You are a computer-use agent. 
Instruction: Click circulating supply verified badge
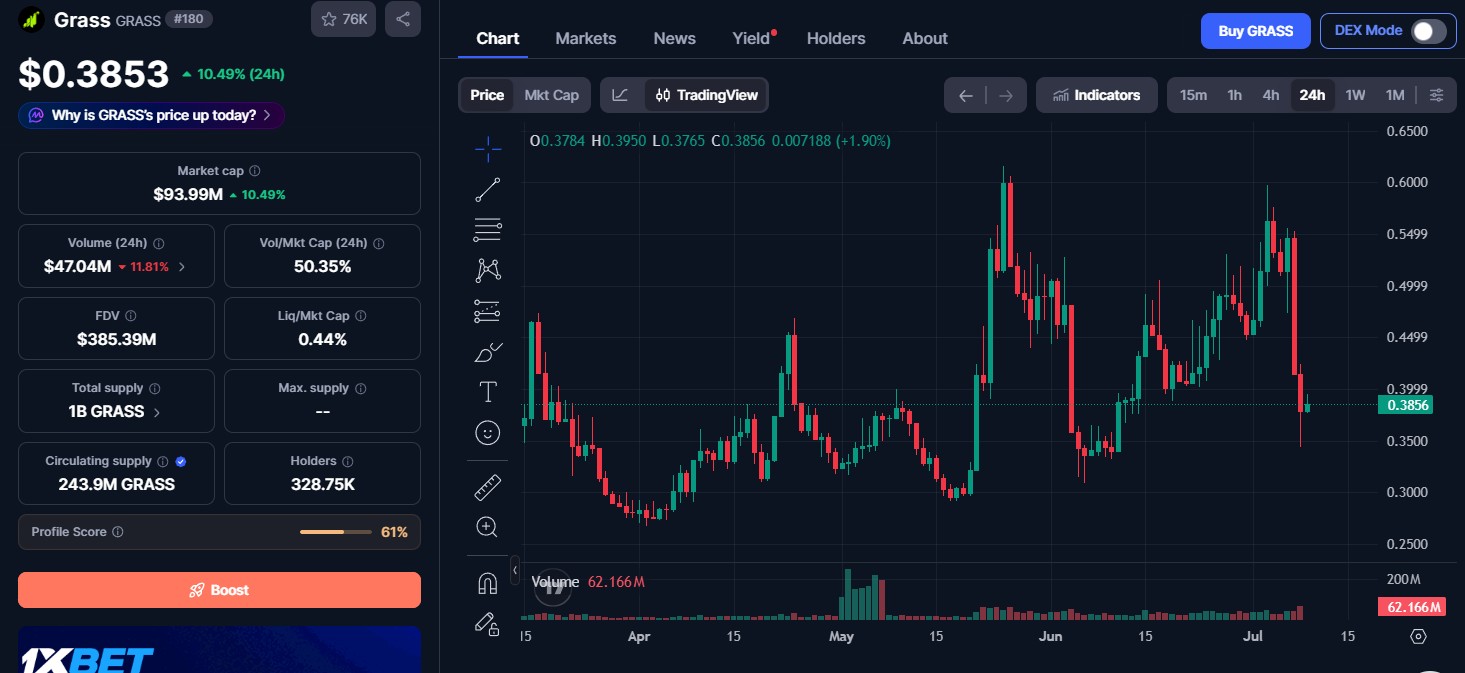tap(181, 461)
